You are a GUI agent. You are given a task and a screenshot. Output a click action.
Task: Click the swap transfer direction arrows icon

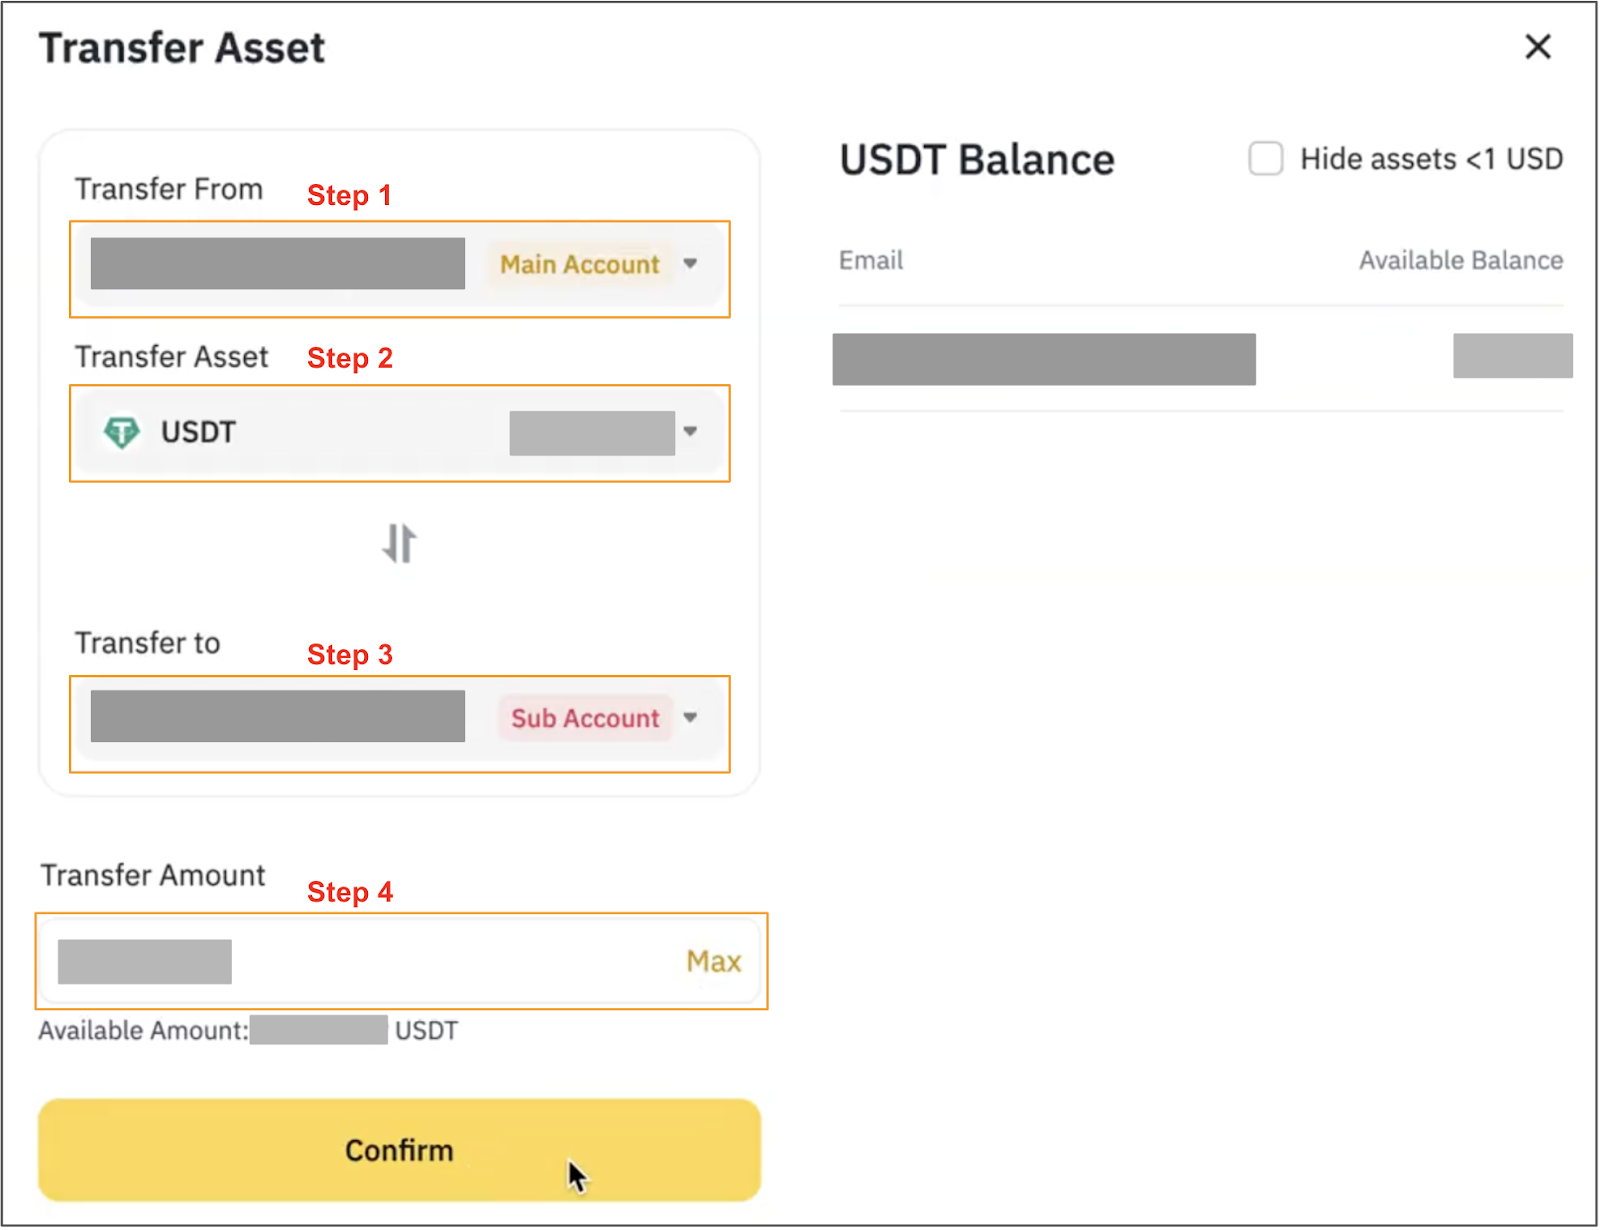pos(399,543)
